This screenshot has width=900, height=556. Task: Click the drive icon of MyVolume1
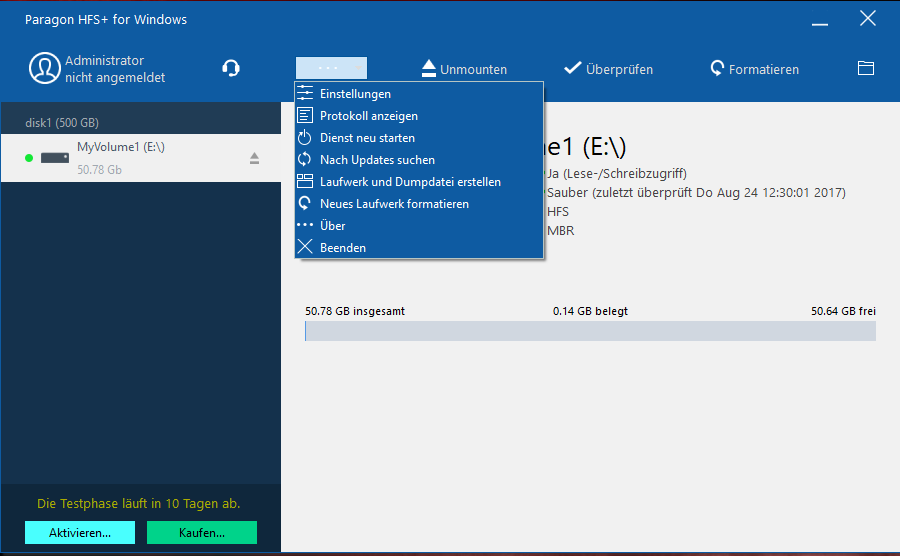click(55, 158)
